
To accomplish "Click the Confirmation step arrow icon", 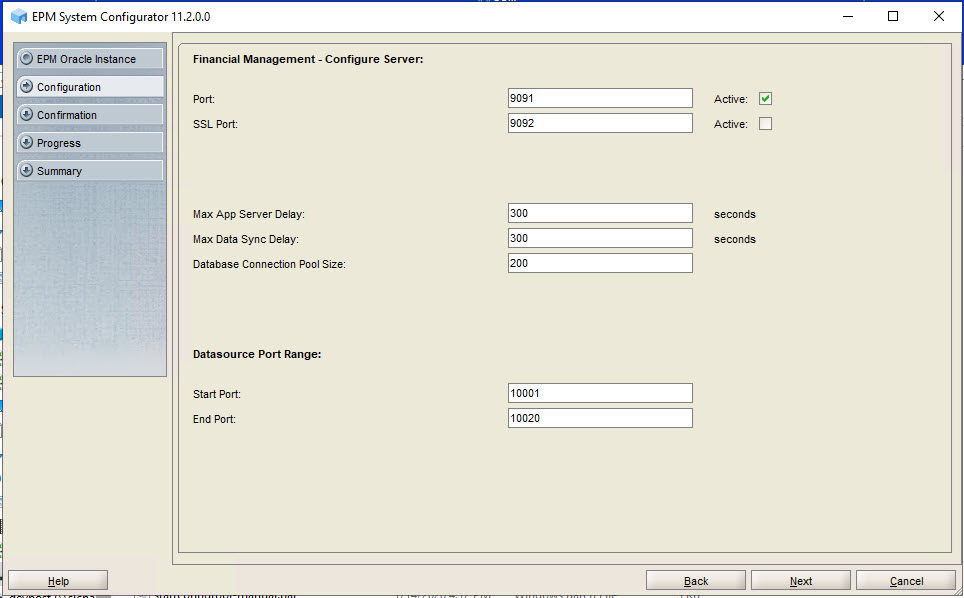I will [26, 114].
